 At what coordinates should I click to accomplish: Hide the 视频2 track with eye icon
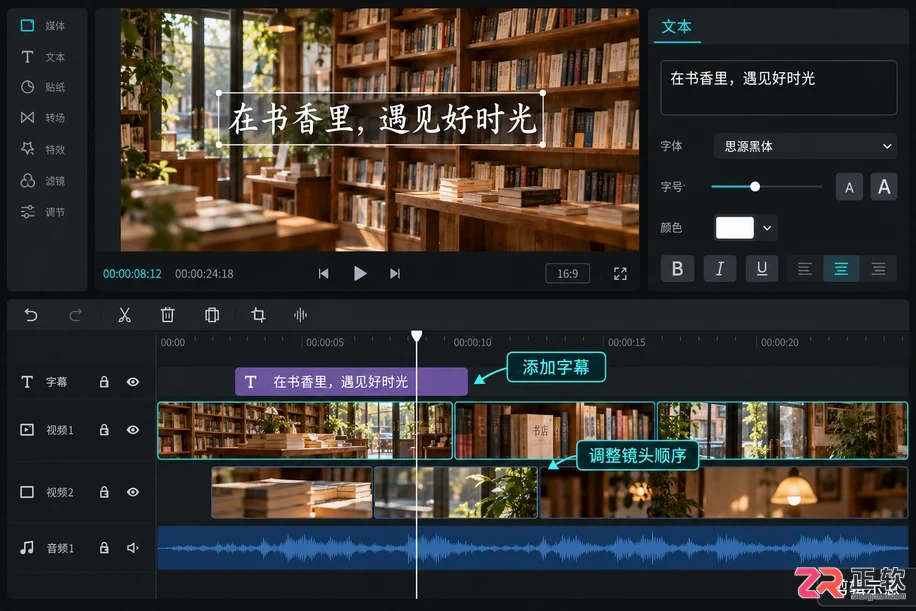coord(133,492)
